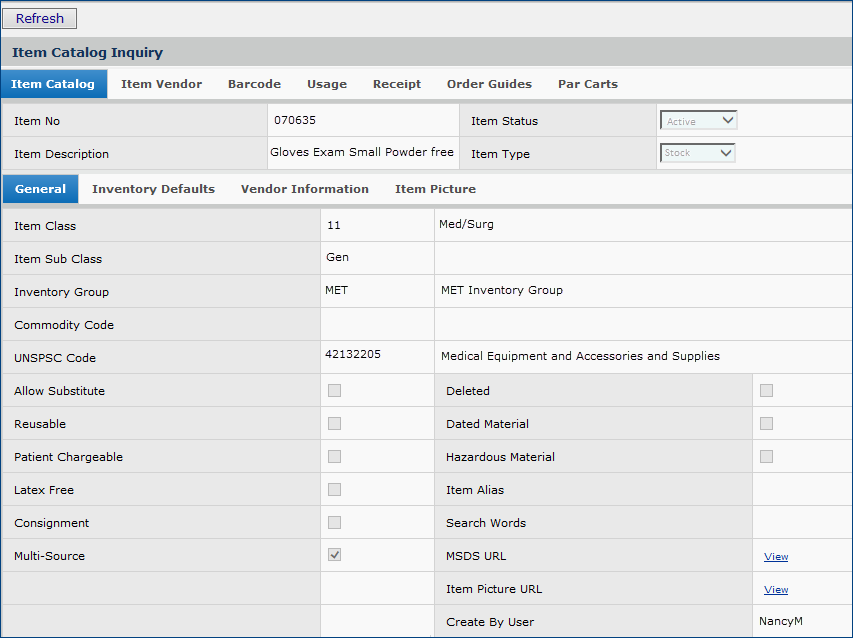
Task: Open the Barcode tab
Action: (254, 84)
